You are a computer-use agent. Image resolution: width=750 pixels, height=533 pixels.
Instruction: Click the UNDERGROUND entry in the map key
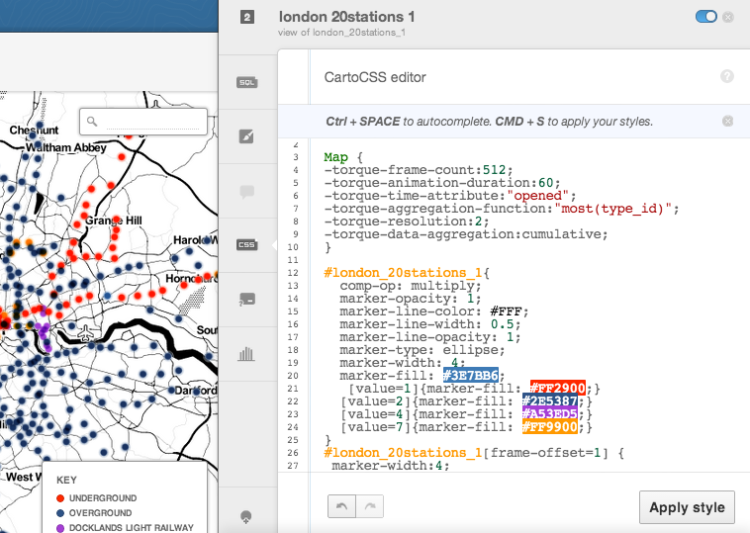coord(96,498)
